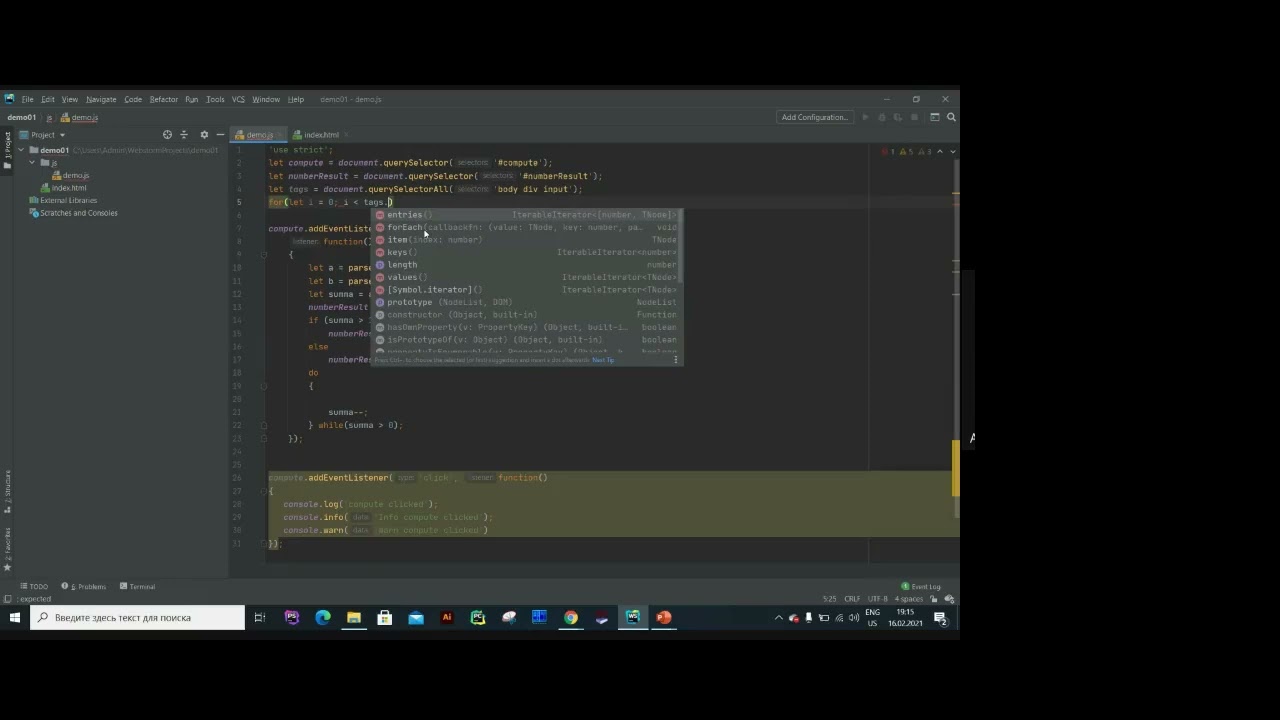Click Run with Coverage icon
Viewport: 1280px width, 720px height.
tap(897, 117)
